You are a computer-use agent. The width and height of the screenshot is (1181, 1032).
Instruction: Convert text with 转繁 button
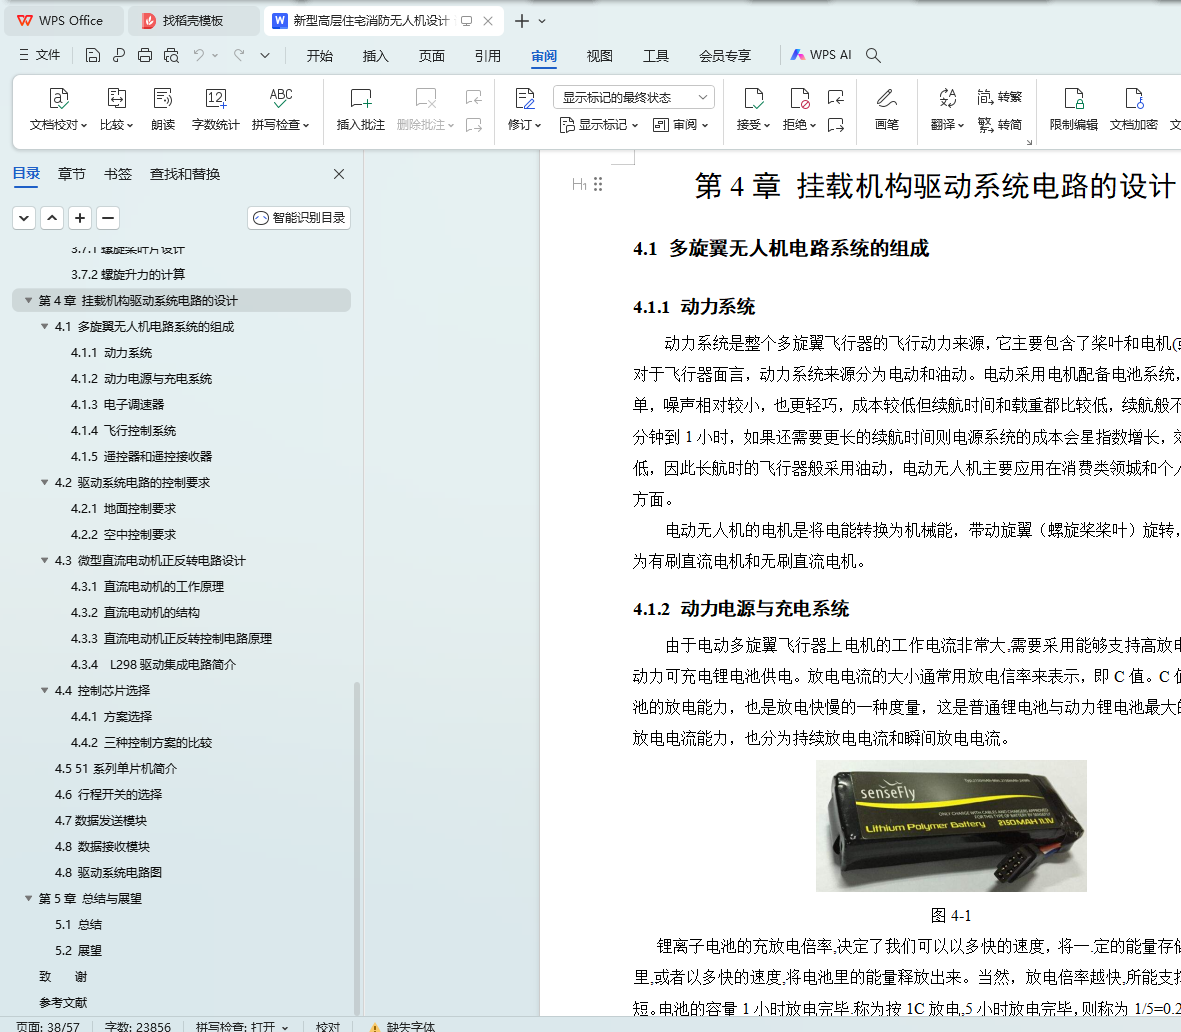[x=999, y=97]
